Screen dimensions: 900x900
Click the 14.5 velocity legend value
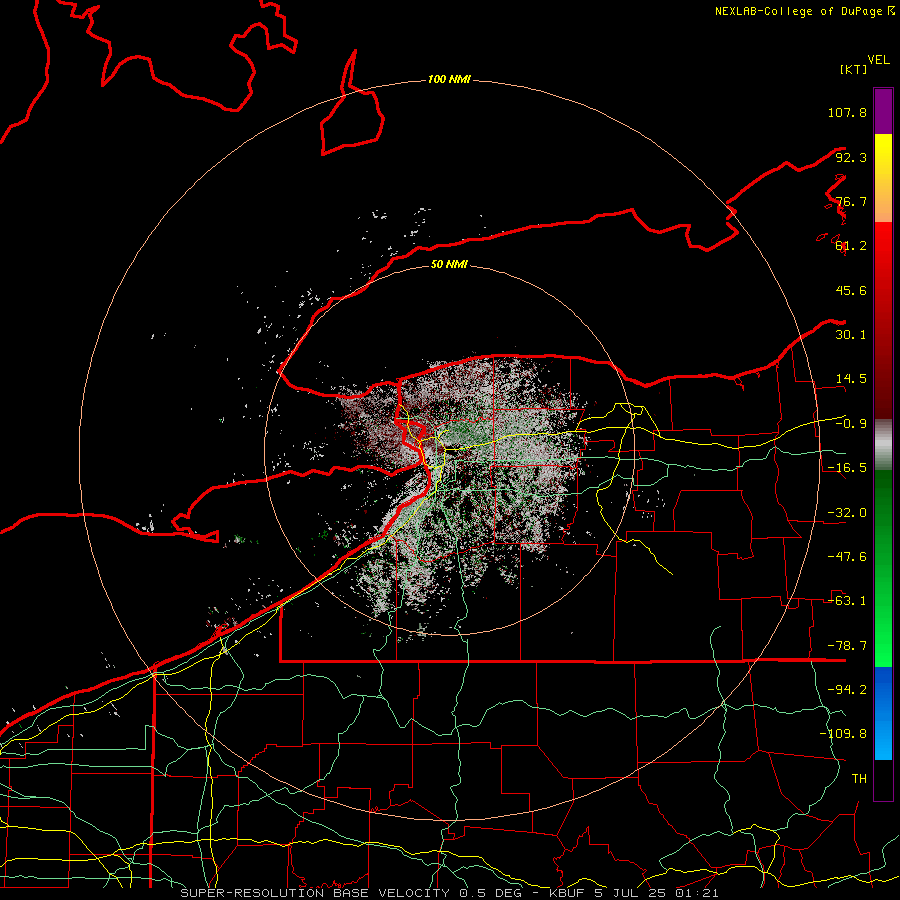(851, 379)
